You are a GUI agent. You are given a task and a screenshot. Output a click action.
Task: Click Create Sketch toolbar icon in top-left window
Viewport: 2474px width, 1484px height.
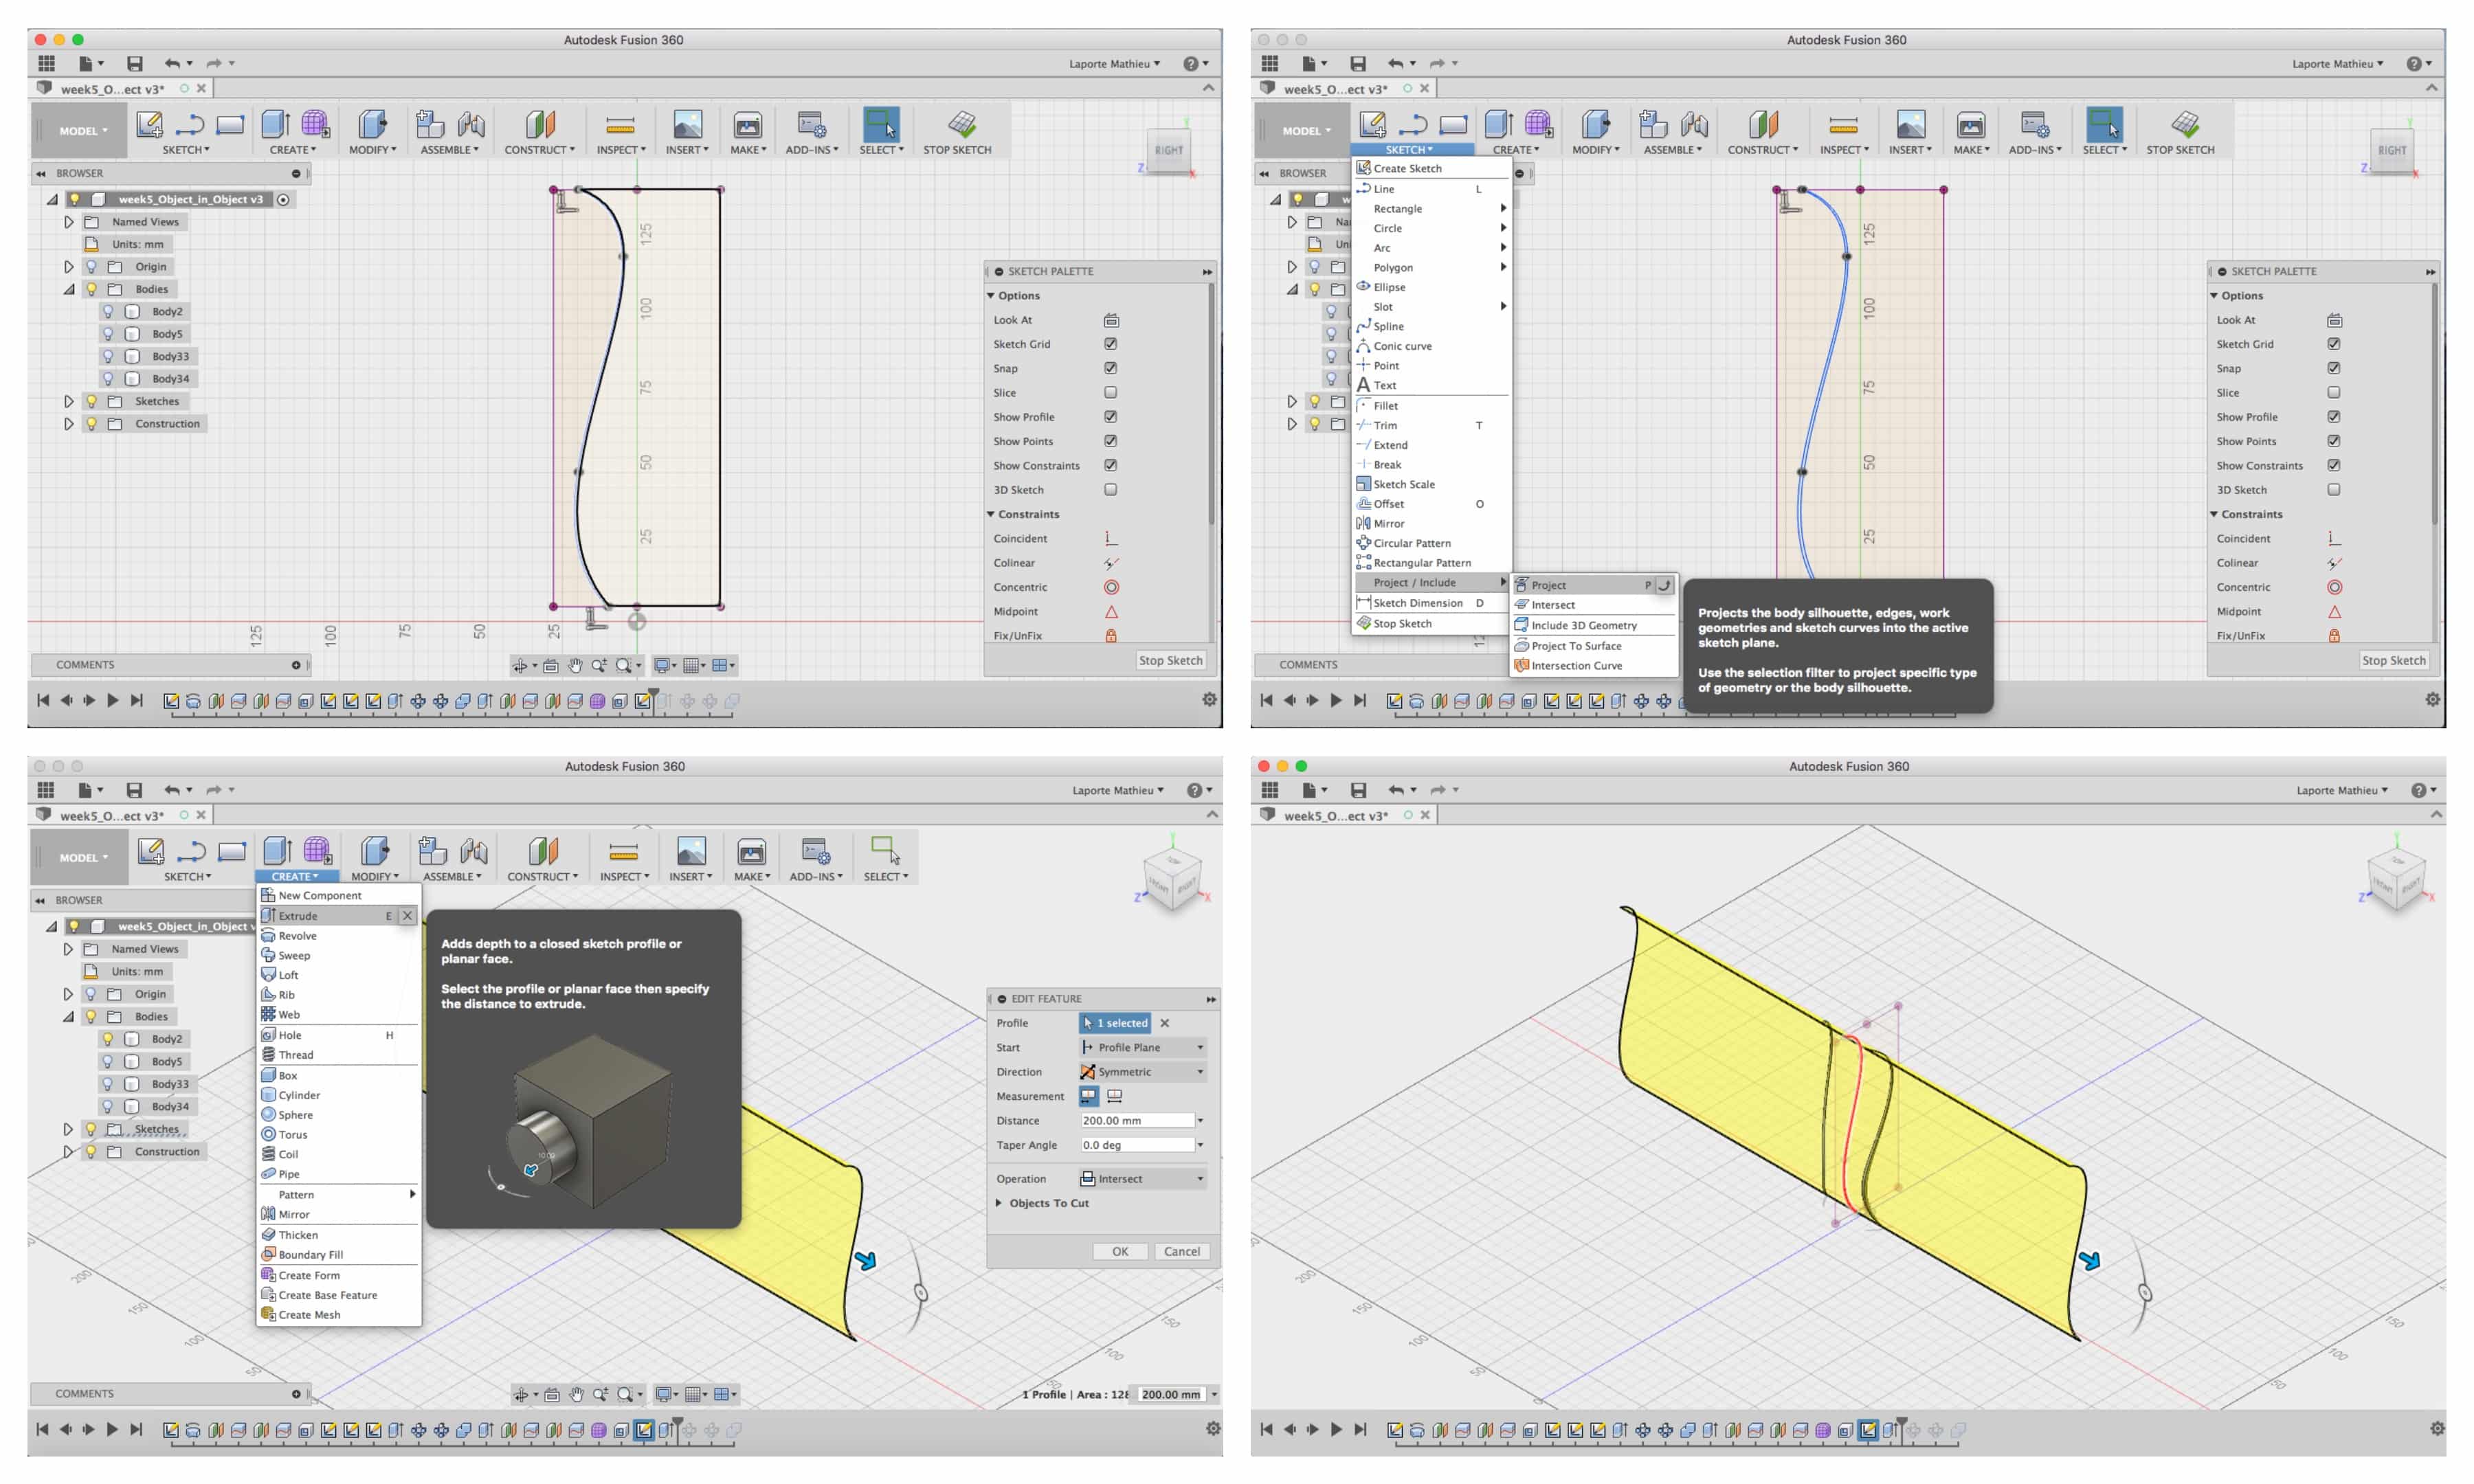tap(149, 124)
